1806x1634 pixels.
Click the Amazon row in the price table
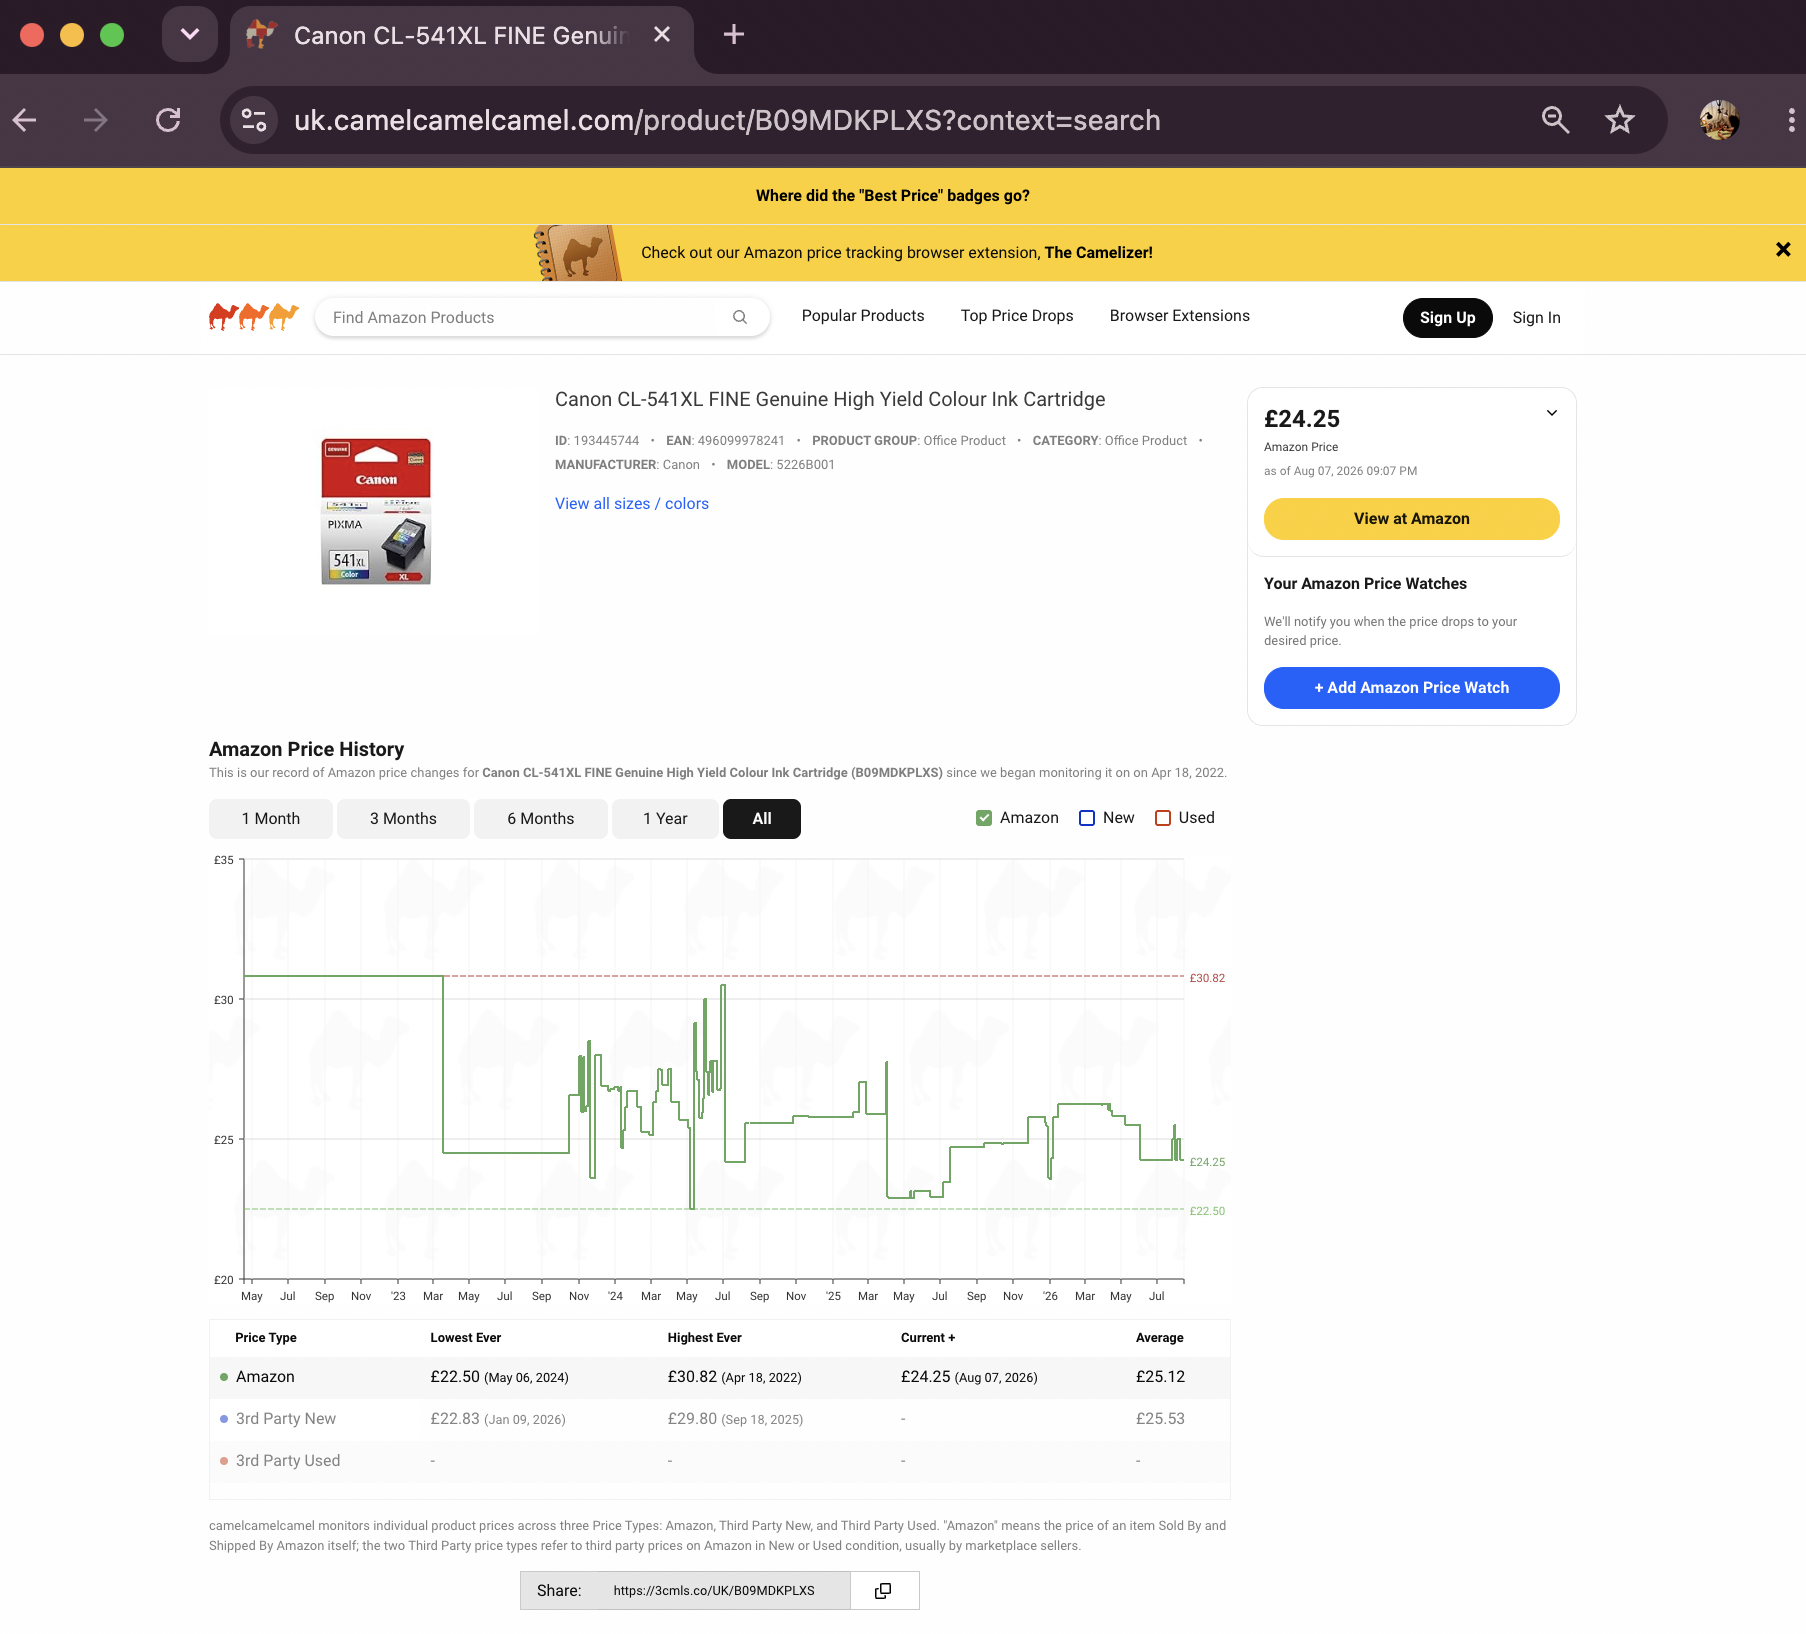pyautogui.click(x=720, y=1377)
